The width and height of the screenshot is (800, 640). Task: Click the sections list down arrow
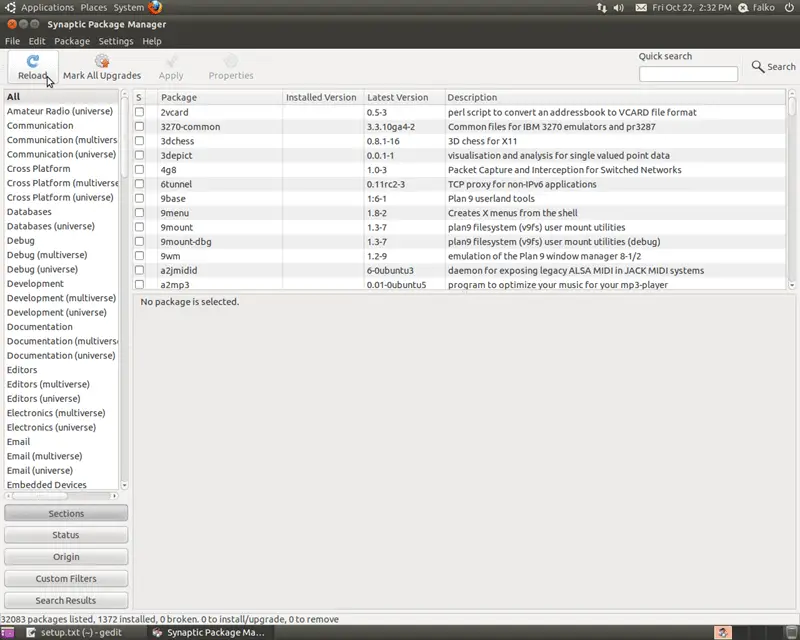tap(124, 485)
